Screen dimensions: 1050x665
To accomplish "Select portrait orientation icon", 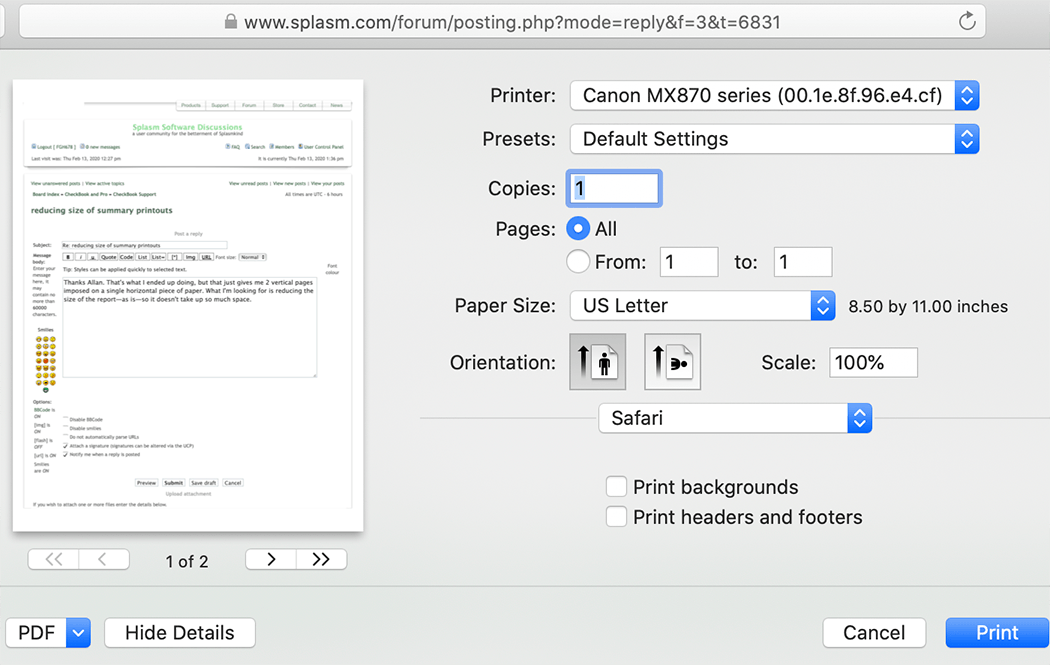I will coord(597,362).
